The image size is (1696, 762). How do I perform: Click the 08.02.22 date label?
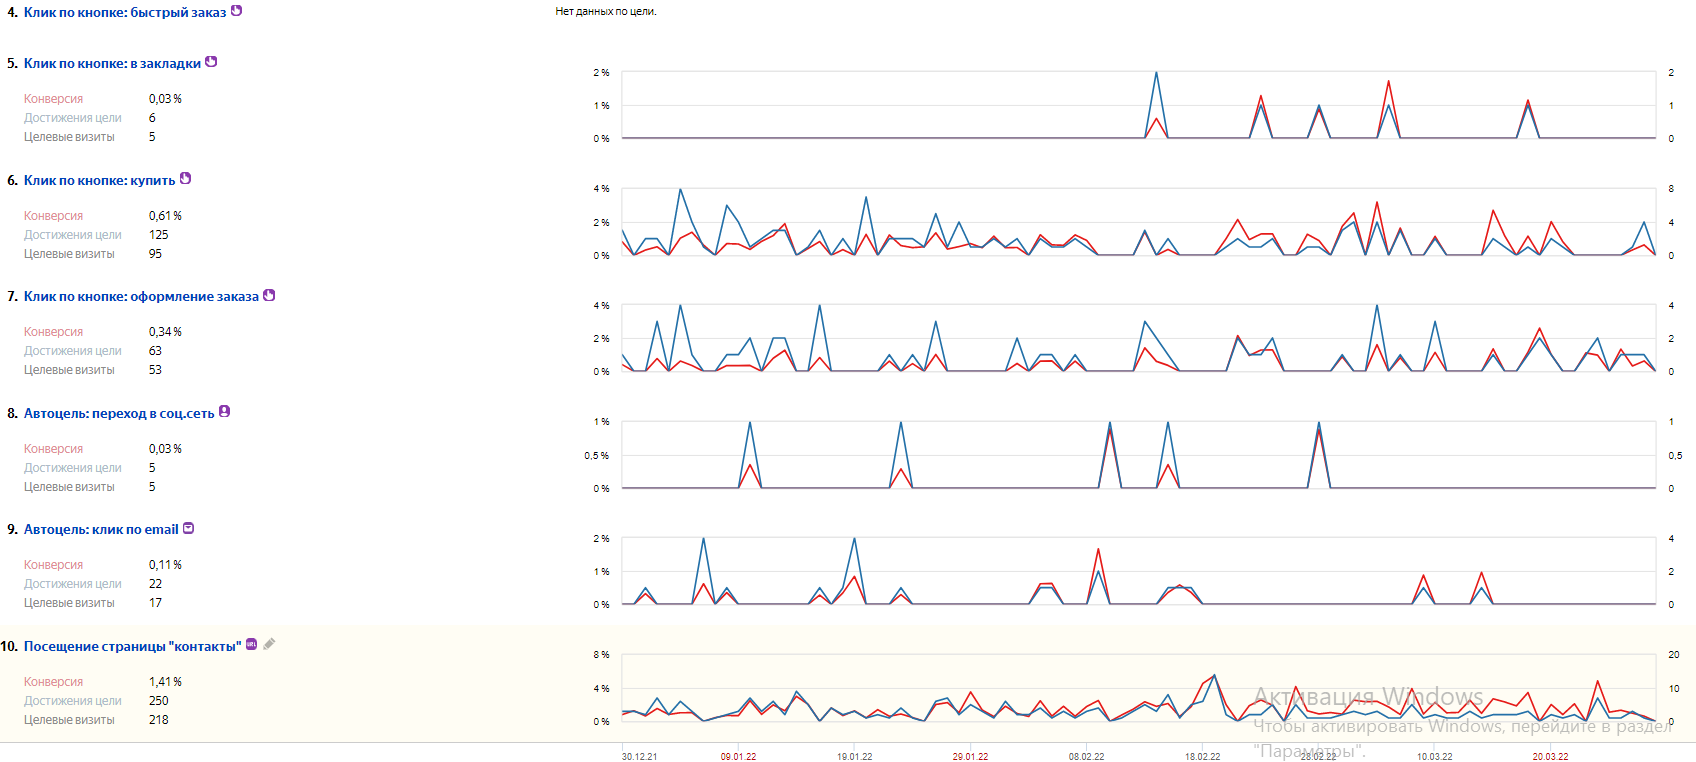[x=1086, y=756]
